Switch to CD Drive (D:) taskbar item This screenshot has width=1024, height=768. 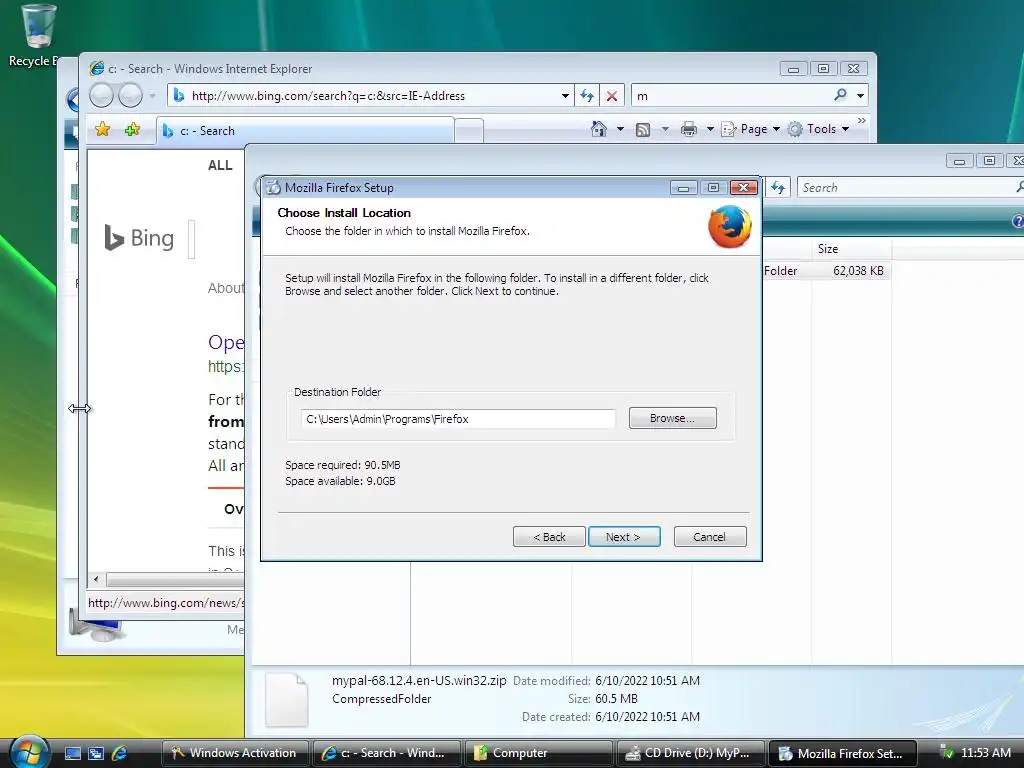point(690,753)
